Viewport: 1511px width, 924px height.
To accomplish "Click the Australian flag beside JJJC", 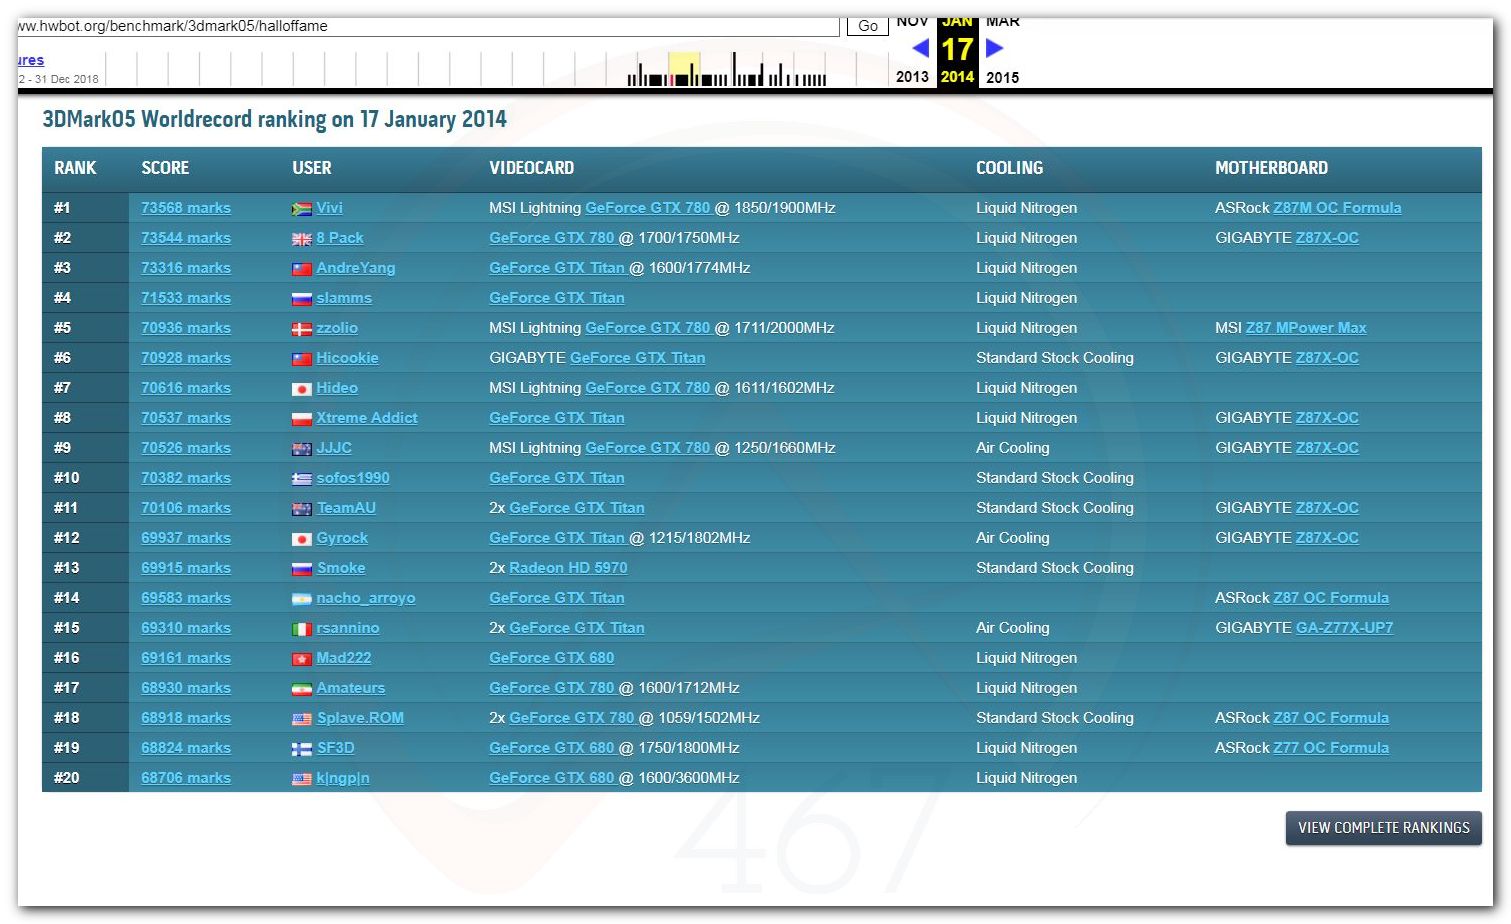I will pyautogui.click(x=301, y=449).
